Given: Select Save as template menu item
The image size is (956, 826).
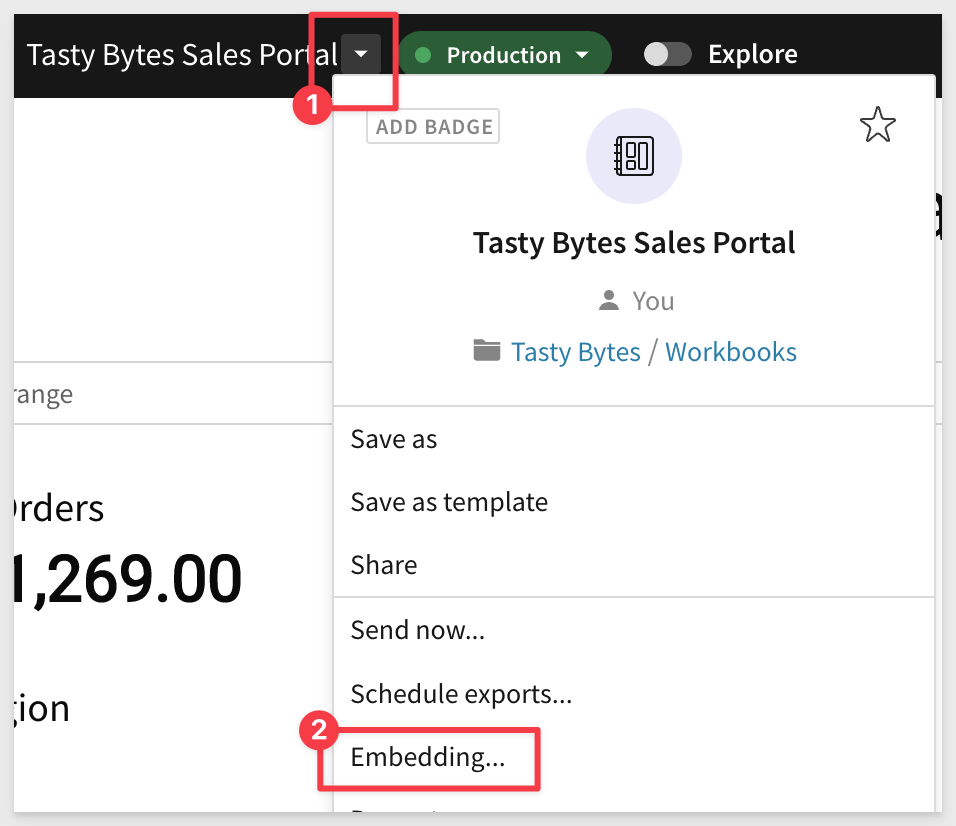Looking at the screenshot, I should [449, 501].
